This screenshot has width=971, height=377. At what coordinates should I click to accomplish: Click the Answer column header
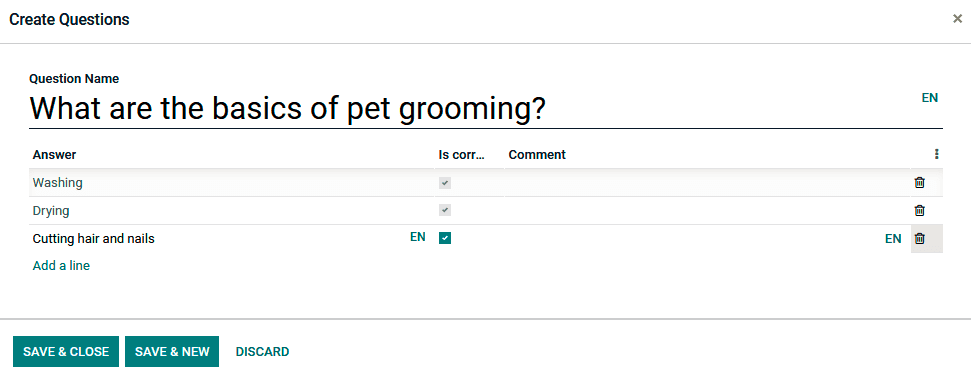(54, 155)
